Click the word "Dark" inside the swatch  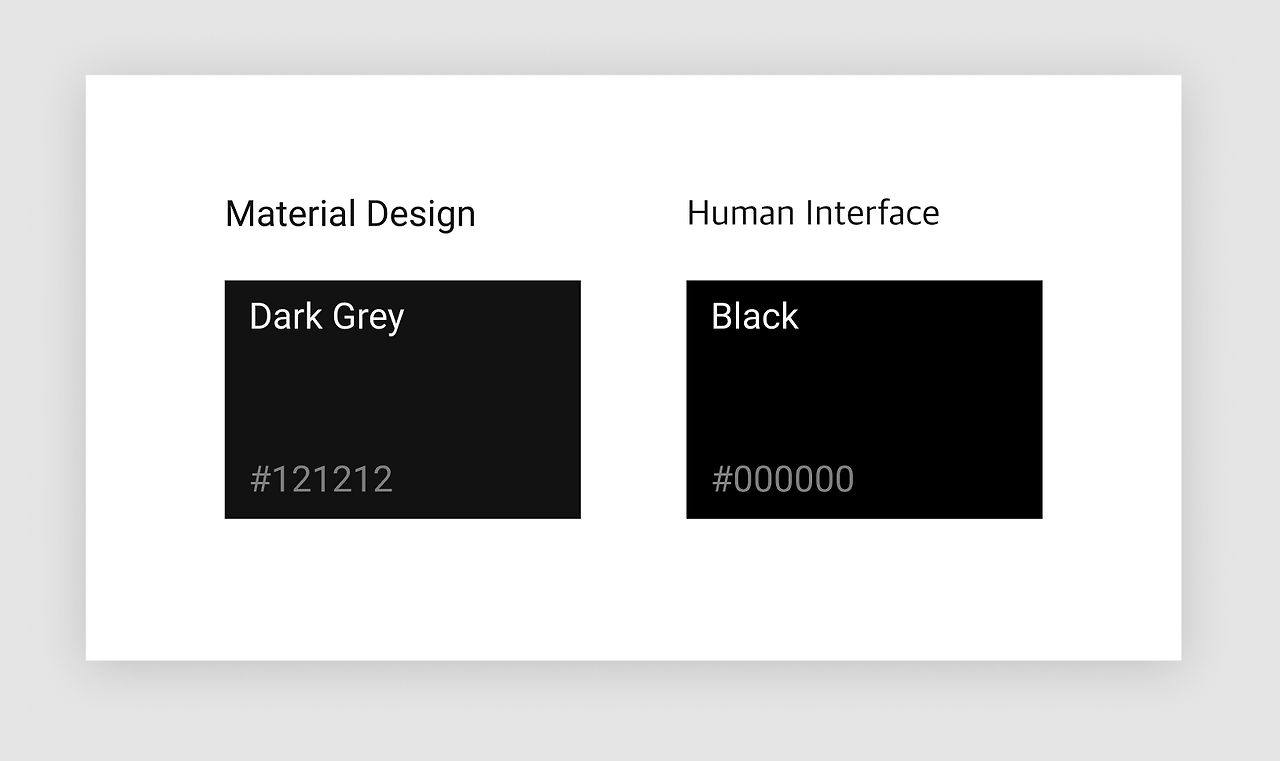[285, 316]
